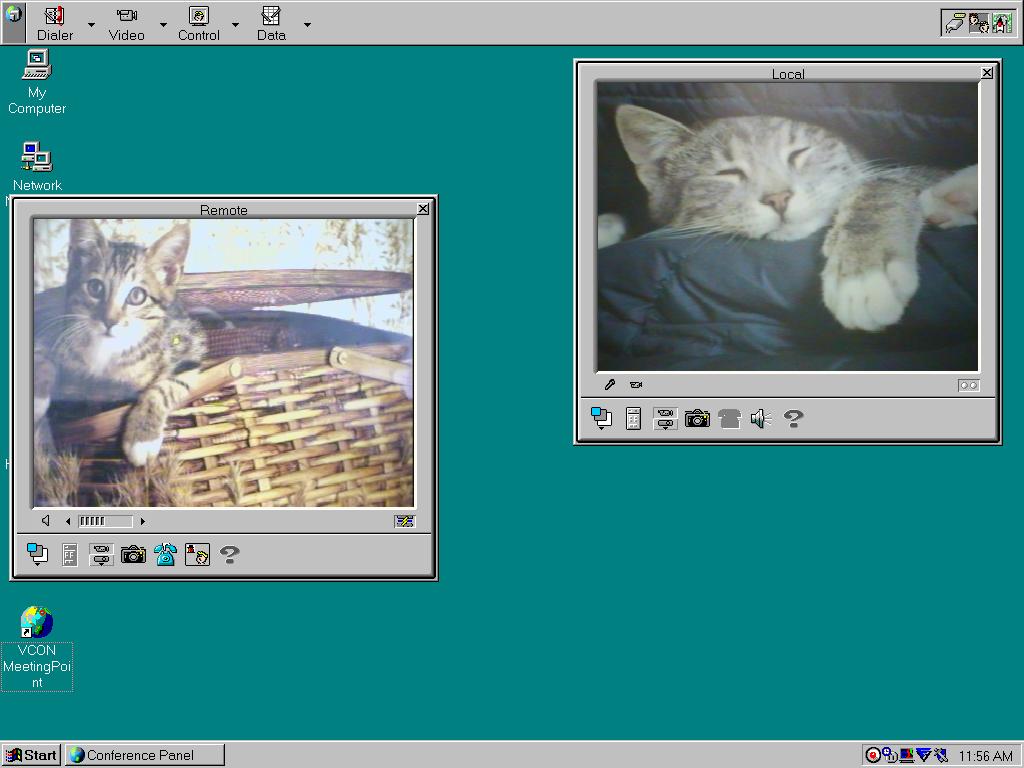Click the Local window remote-control keypad icon
This screenshot has height=768, width=1024.
[x=633, y=419]
